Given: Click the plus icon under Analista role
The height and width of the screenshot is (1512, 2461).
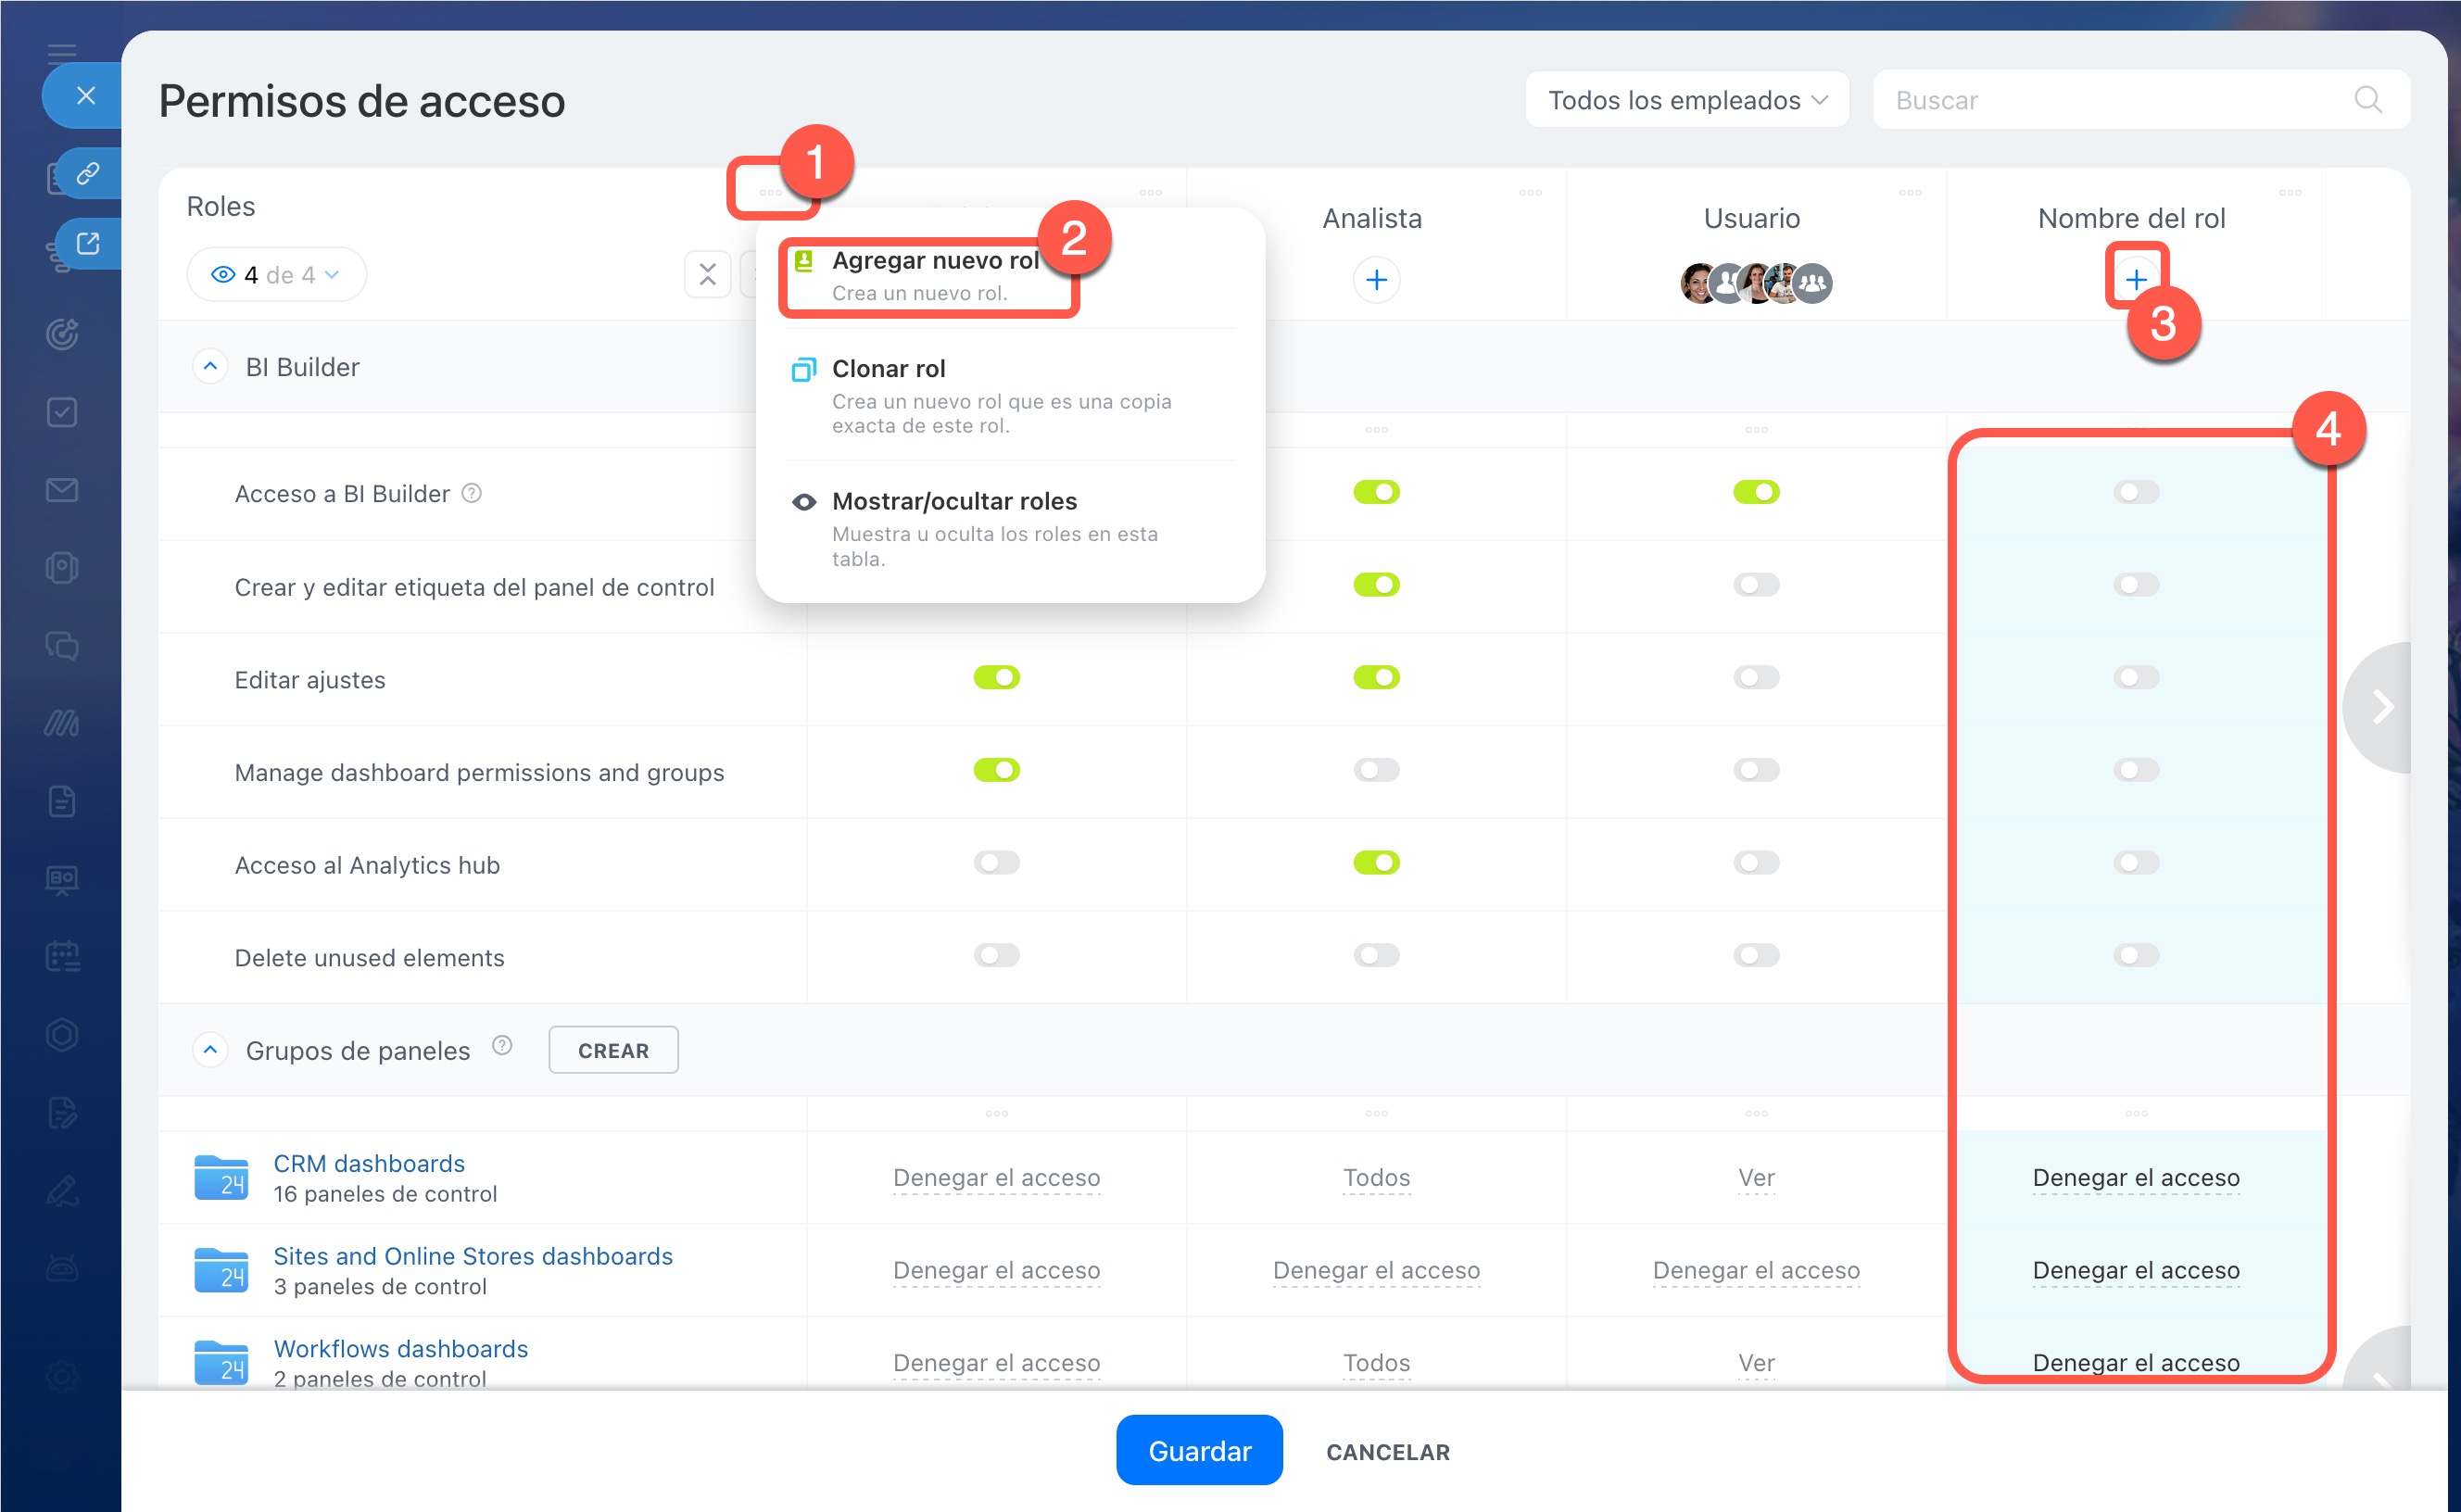Looking at the screenshot, I should [x=1376, y=280].
